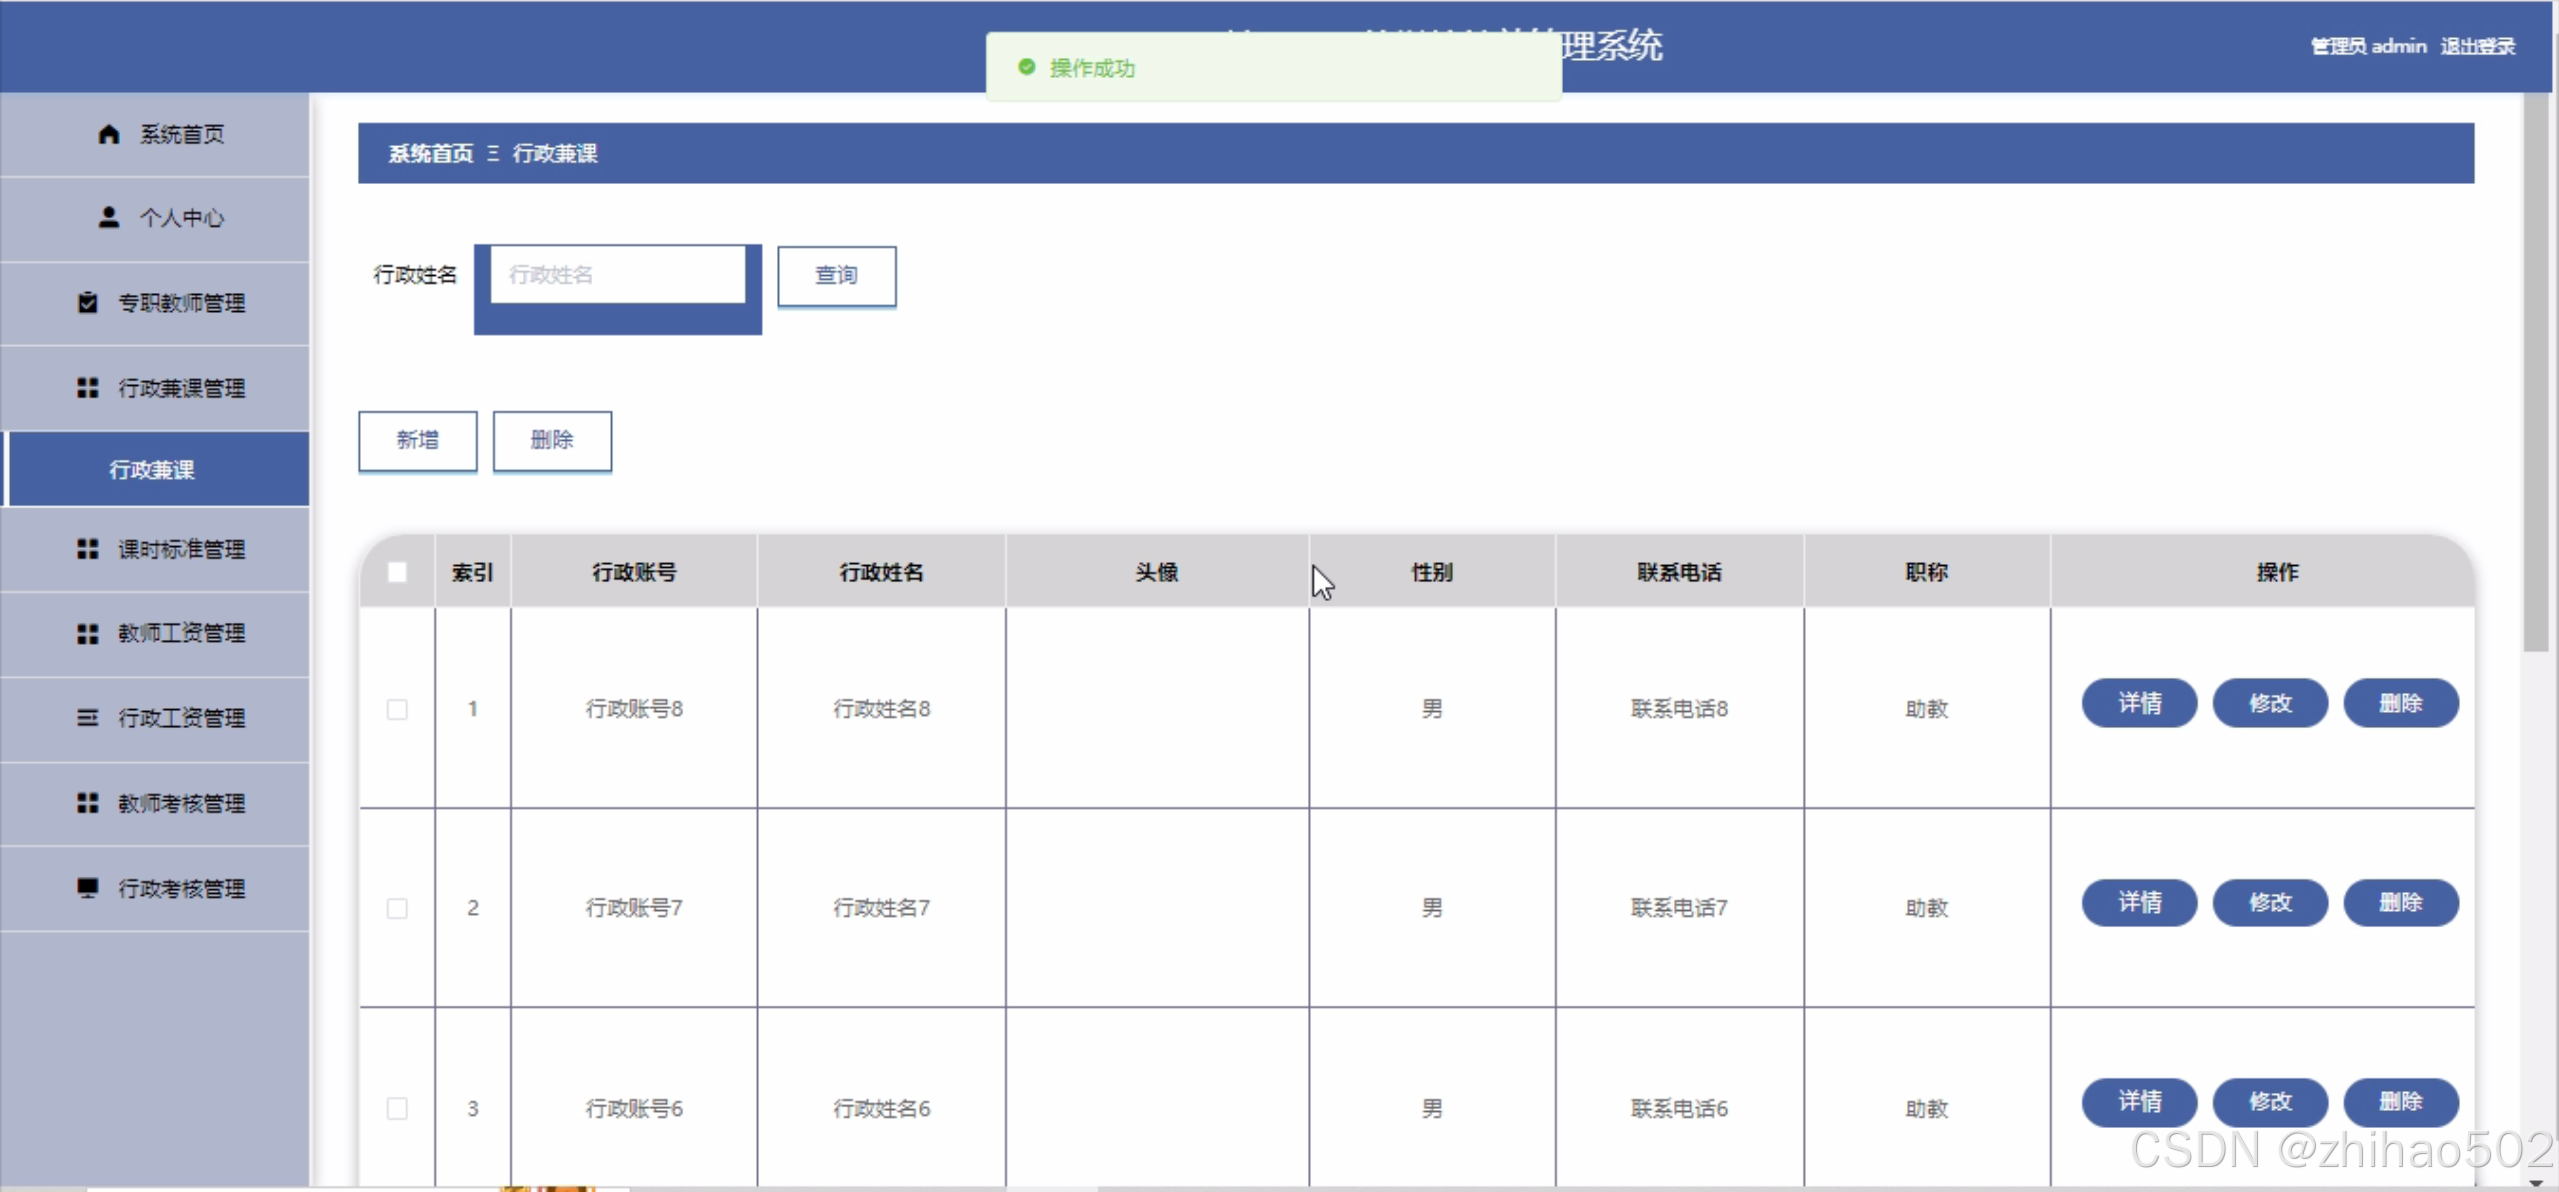Screen dimensions: 2559x1192
Task: Click the clipboard icon for 专职教师管理
Action: point(88,302)
